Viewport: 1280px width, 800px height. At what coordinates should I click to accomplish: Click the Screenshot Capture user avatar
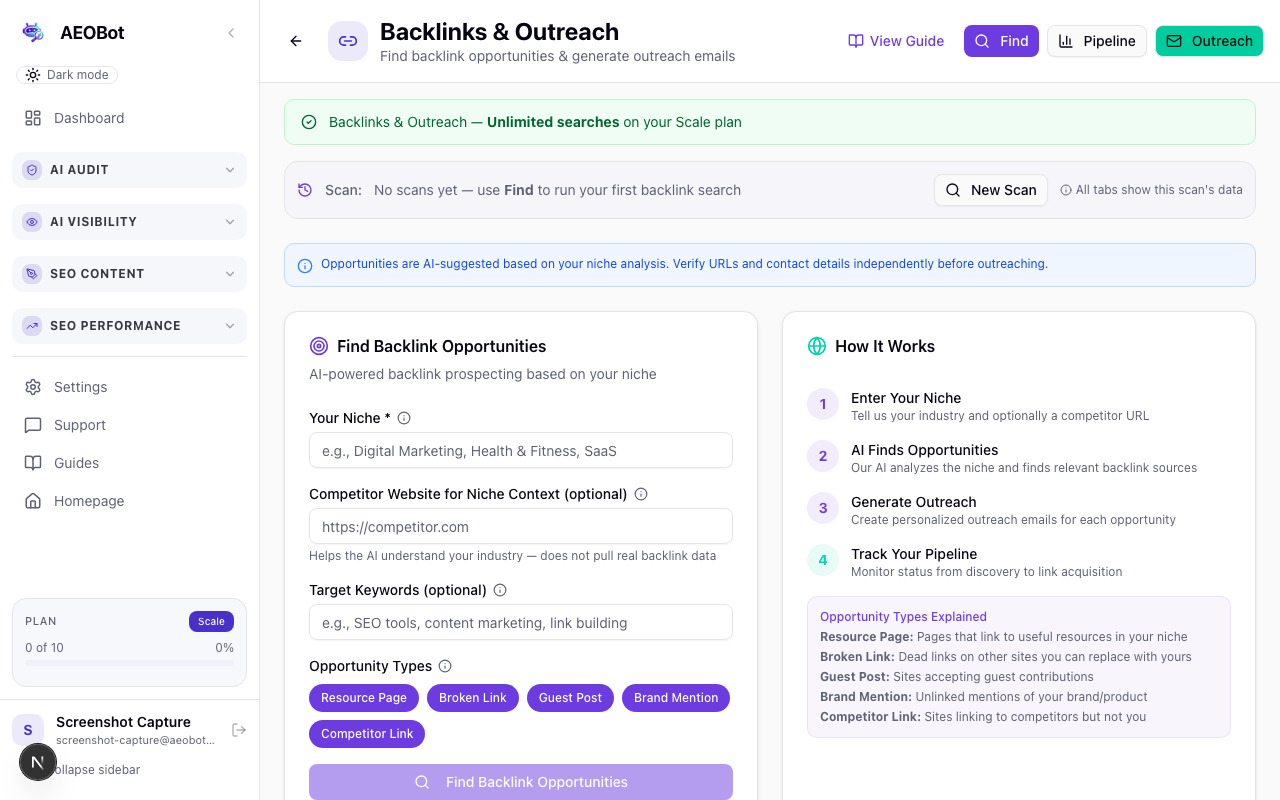[x=28, y=730]
